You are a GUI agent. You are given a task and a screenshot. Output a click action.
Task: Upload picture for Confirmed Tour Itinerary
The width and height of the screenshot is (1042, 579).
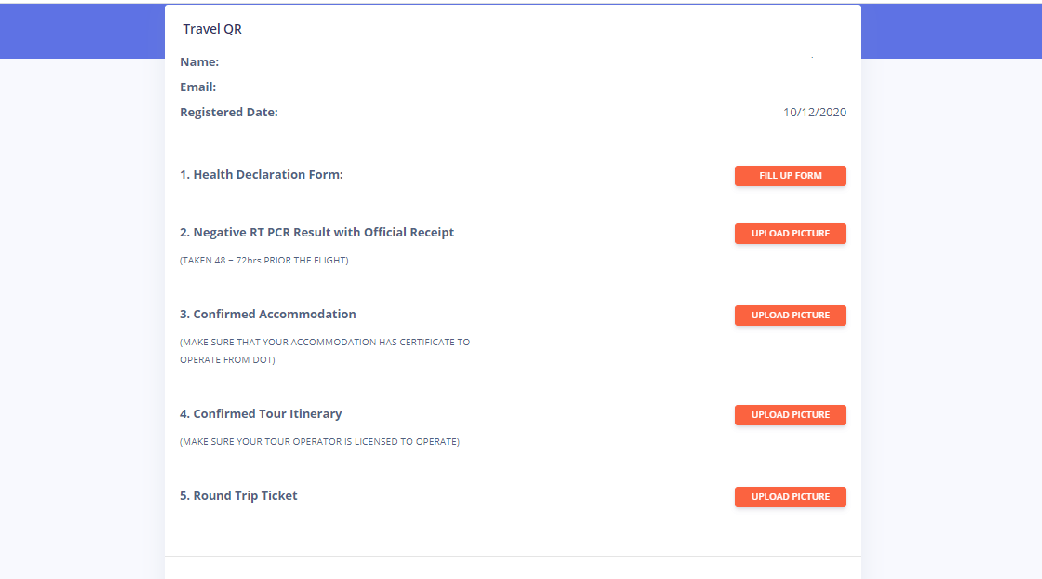[790, 414]
